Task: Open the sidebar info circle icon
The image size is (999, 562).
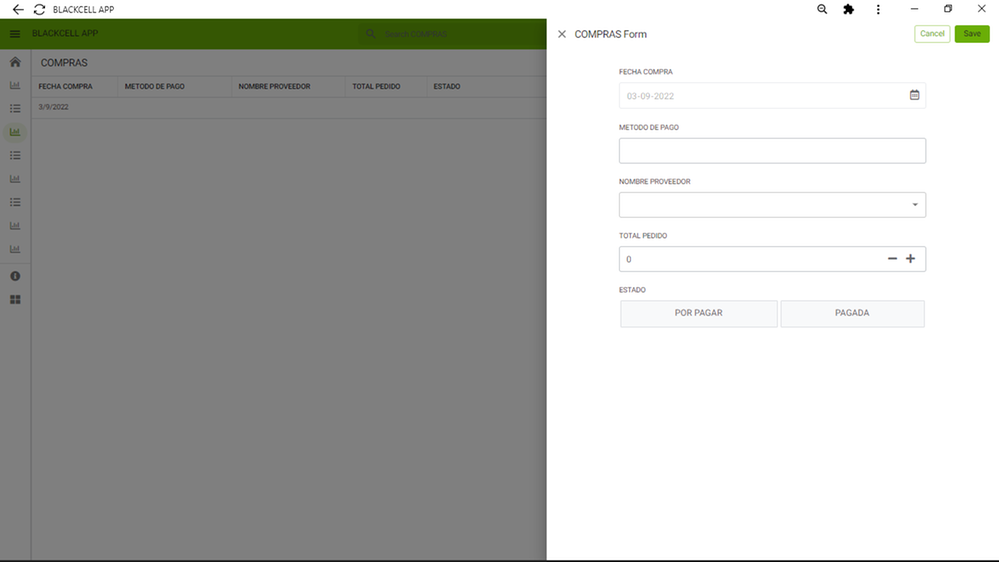Action: (15, 276)
